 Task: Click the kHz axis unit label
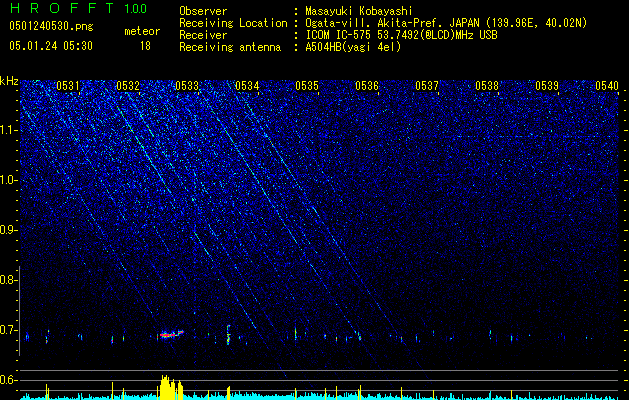point(9,81)
